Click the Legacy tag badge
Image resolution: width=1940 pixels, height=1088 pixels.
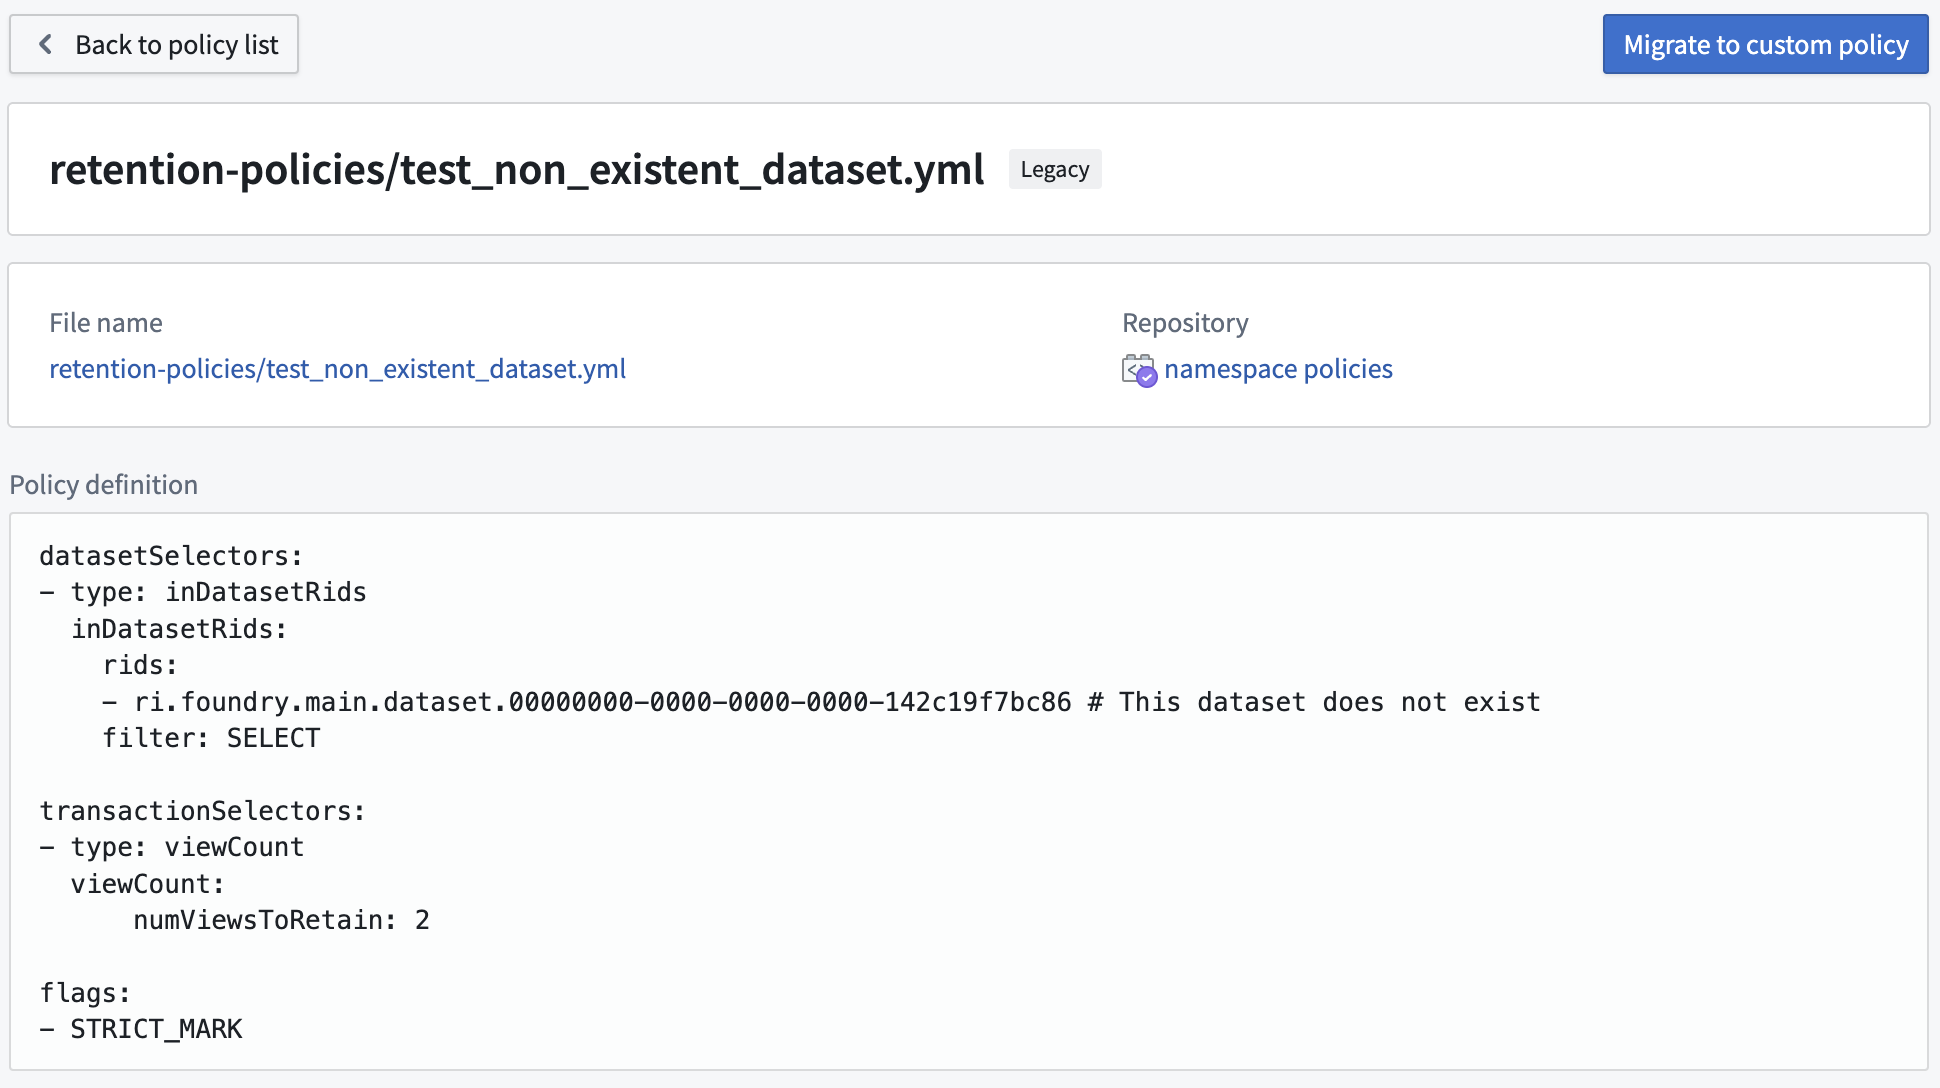[1055, 169]
